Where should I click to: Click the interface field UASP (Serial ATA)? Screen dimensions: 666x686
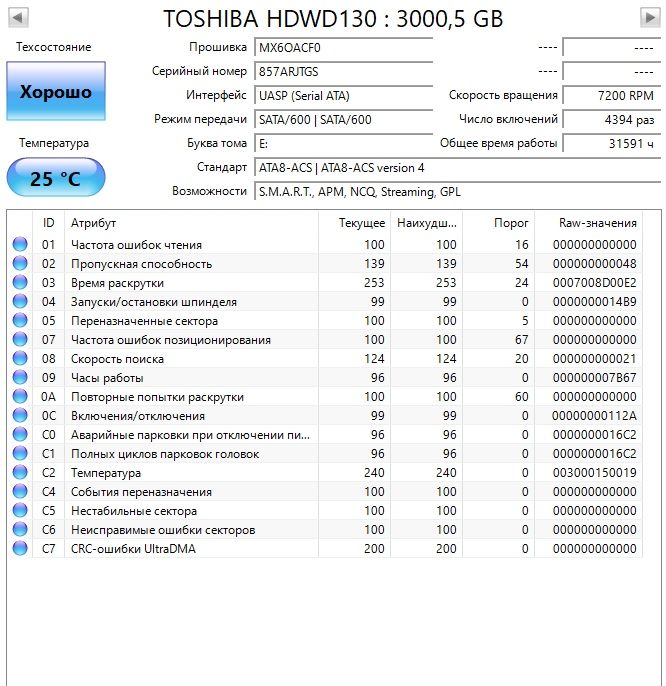coord(344,95)
